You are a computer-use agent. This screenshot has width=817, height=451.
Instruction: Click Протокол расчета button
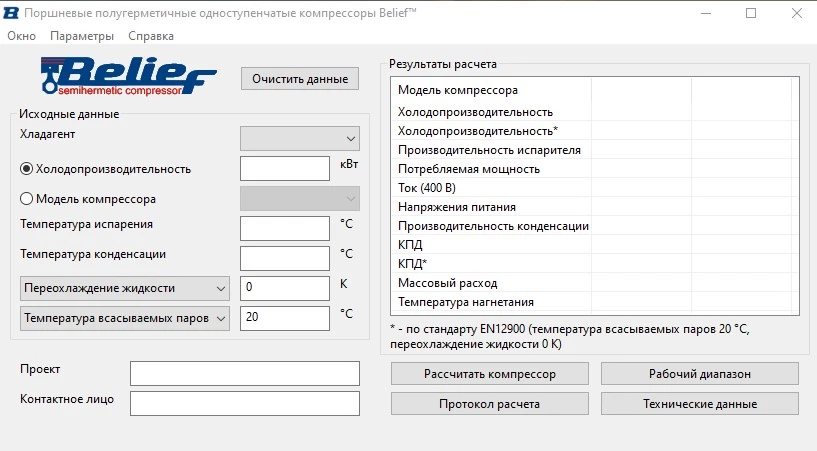pos(490,404)
